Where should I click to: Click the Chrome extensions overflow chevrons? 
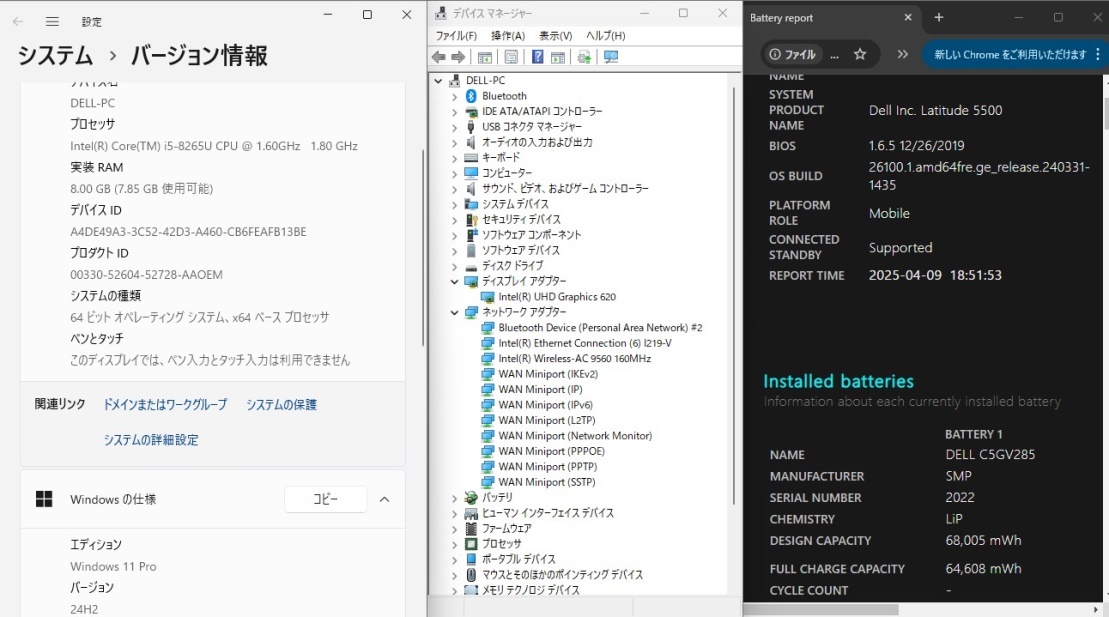(x=902, y=54)
